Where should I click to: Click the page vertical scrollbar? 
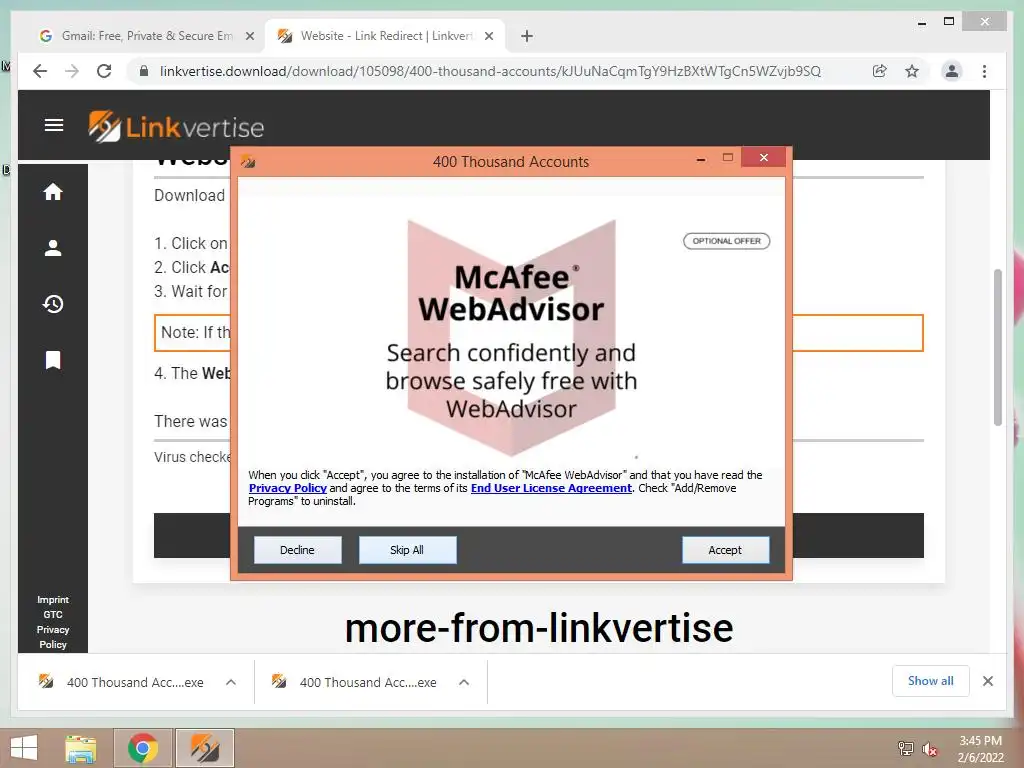coord(997,347)
